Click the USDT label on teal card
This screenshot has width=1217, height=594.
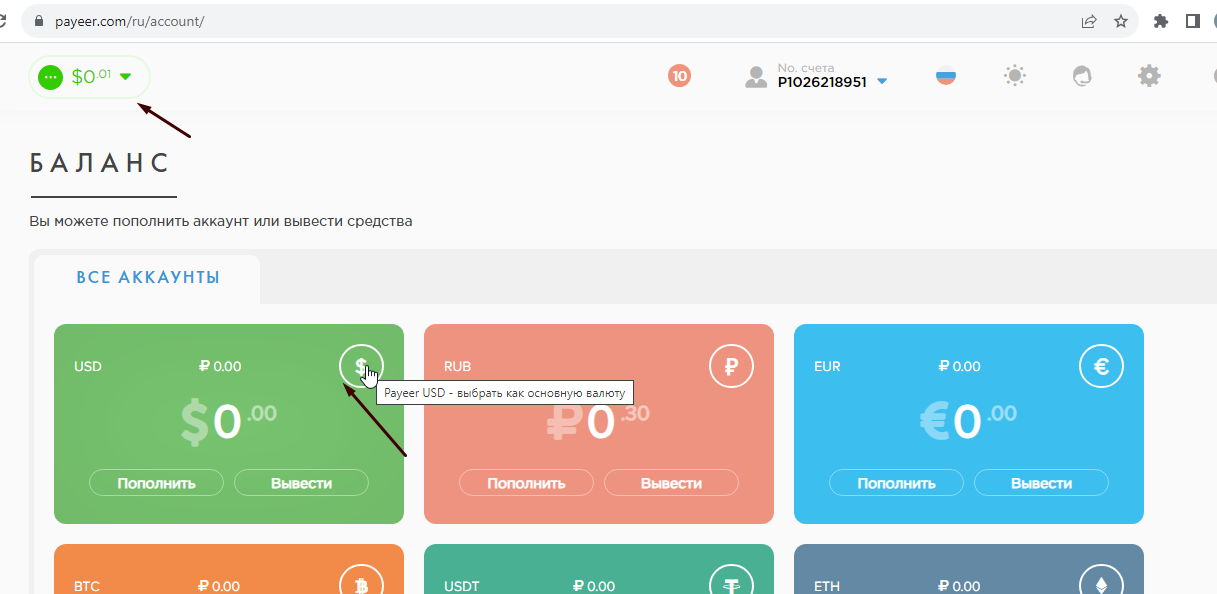tap(463, 586)
